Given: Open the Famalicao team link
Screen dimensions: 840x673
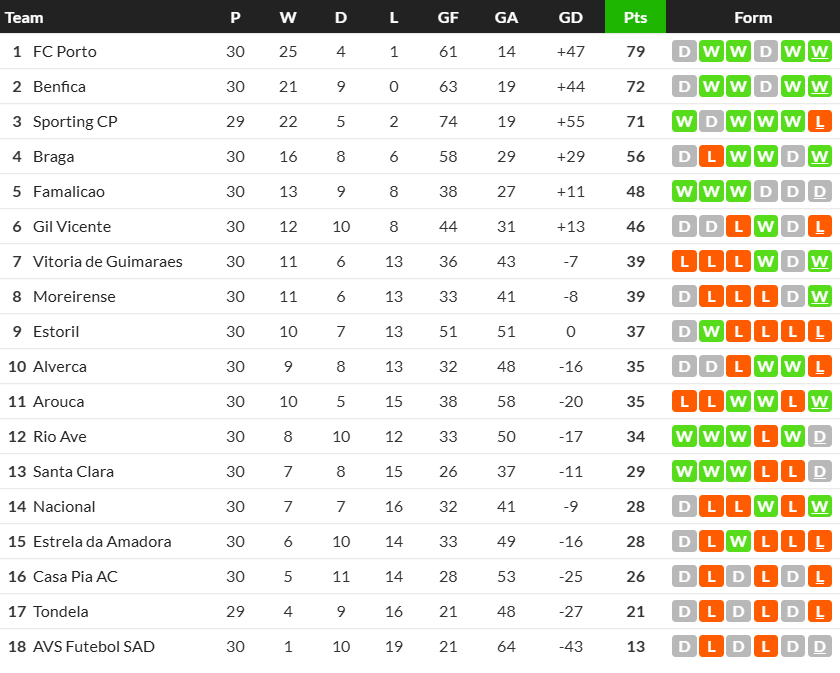Looking at the screenshot, I should [68, 192].
